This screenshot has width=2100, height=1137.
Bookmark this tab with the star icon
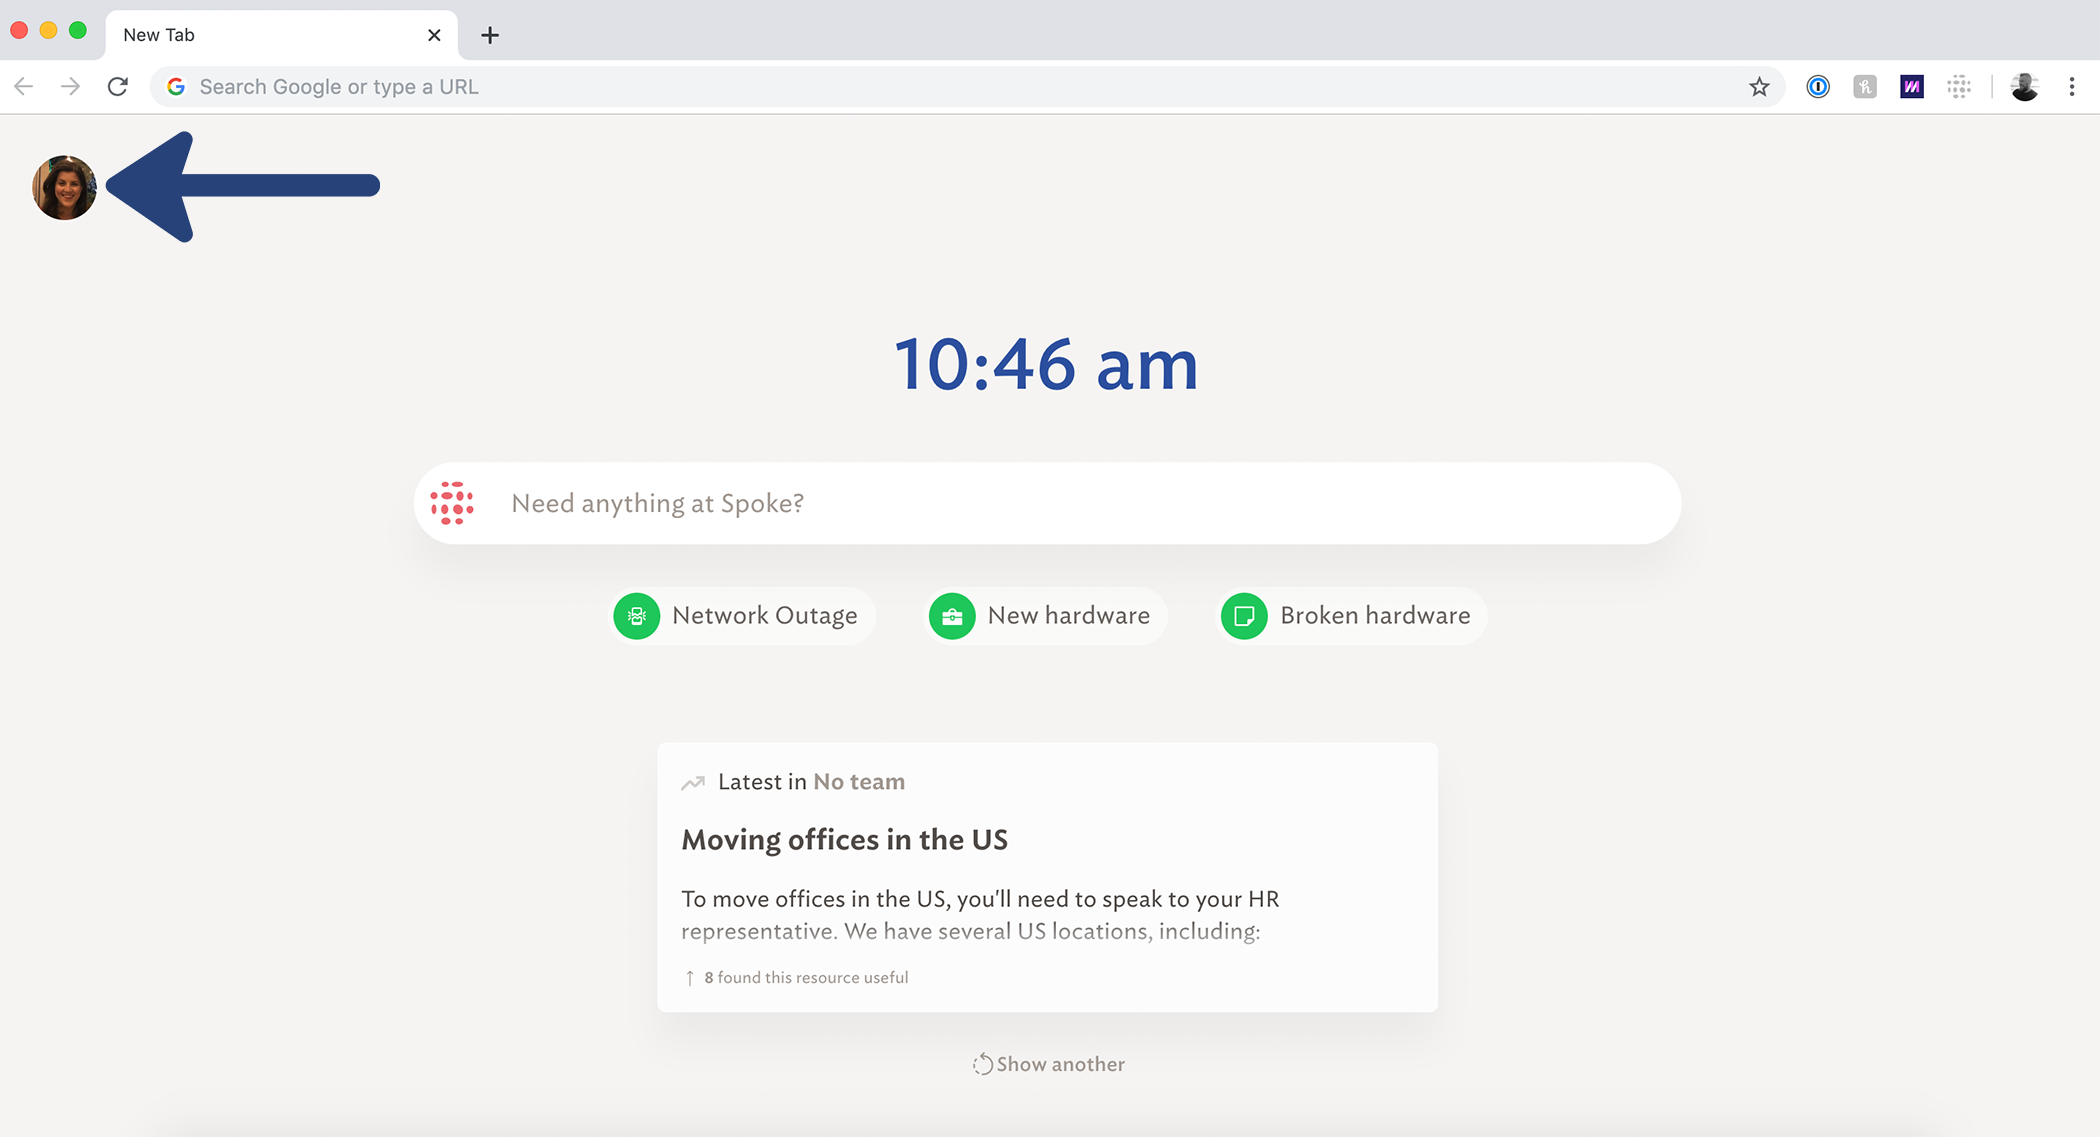1759,87
